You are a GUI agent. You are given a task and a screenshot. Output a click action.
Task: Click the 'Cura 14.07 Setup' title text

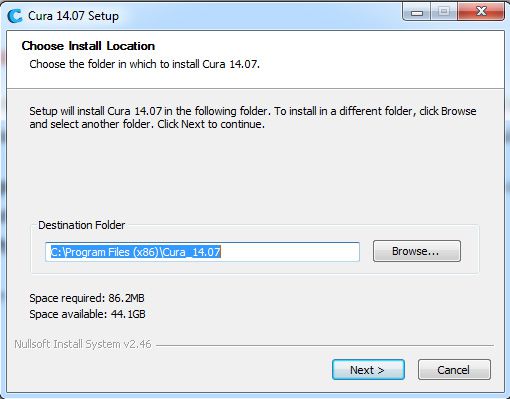coord(73,16)
